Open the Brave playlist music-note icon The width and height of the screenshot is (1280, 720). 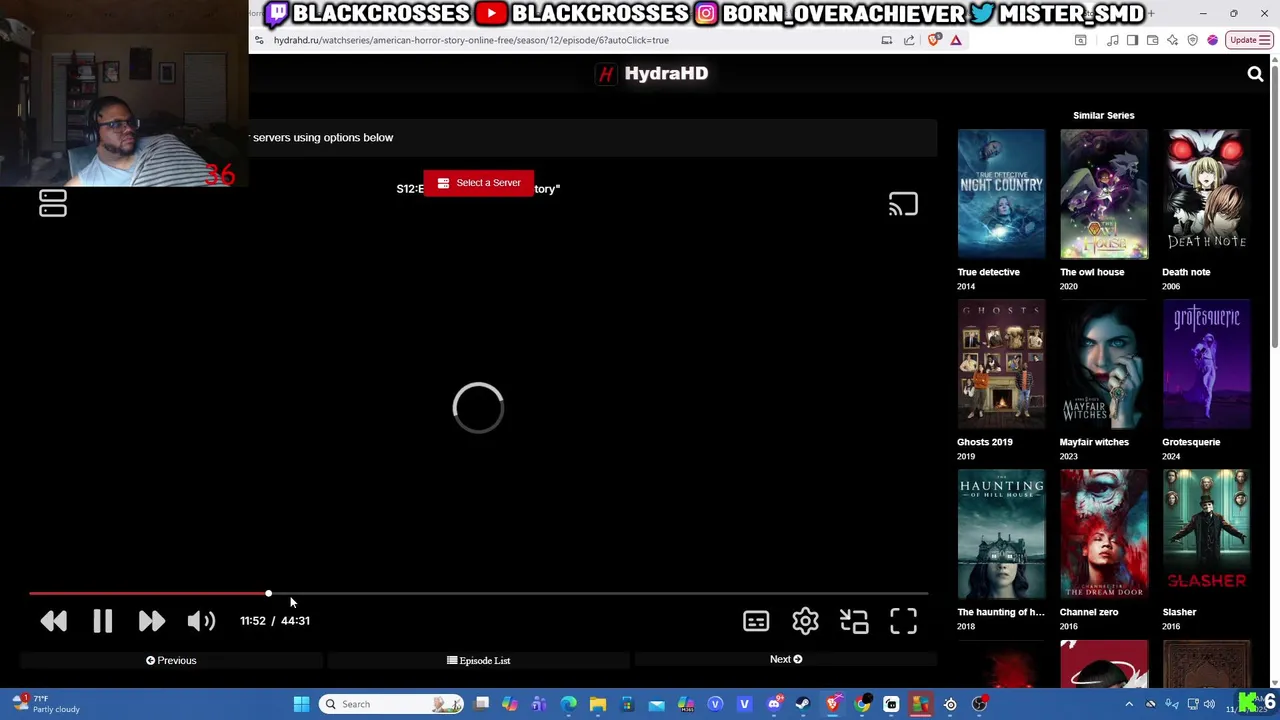(x=1113, y=40)
